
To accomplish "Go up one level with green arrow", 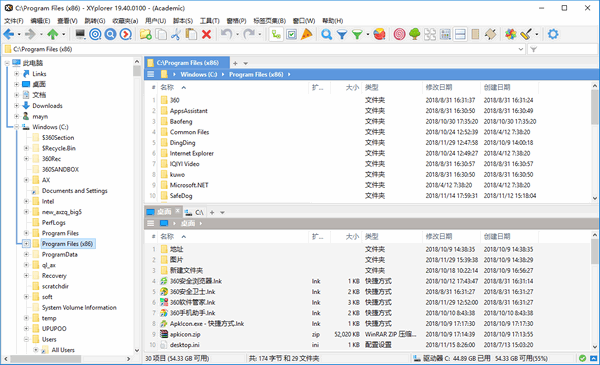I will pos(53,34).
